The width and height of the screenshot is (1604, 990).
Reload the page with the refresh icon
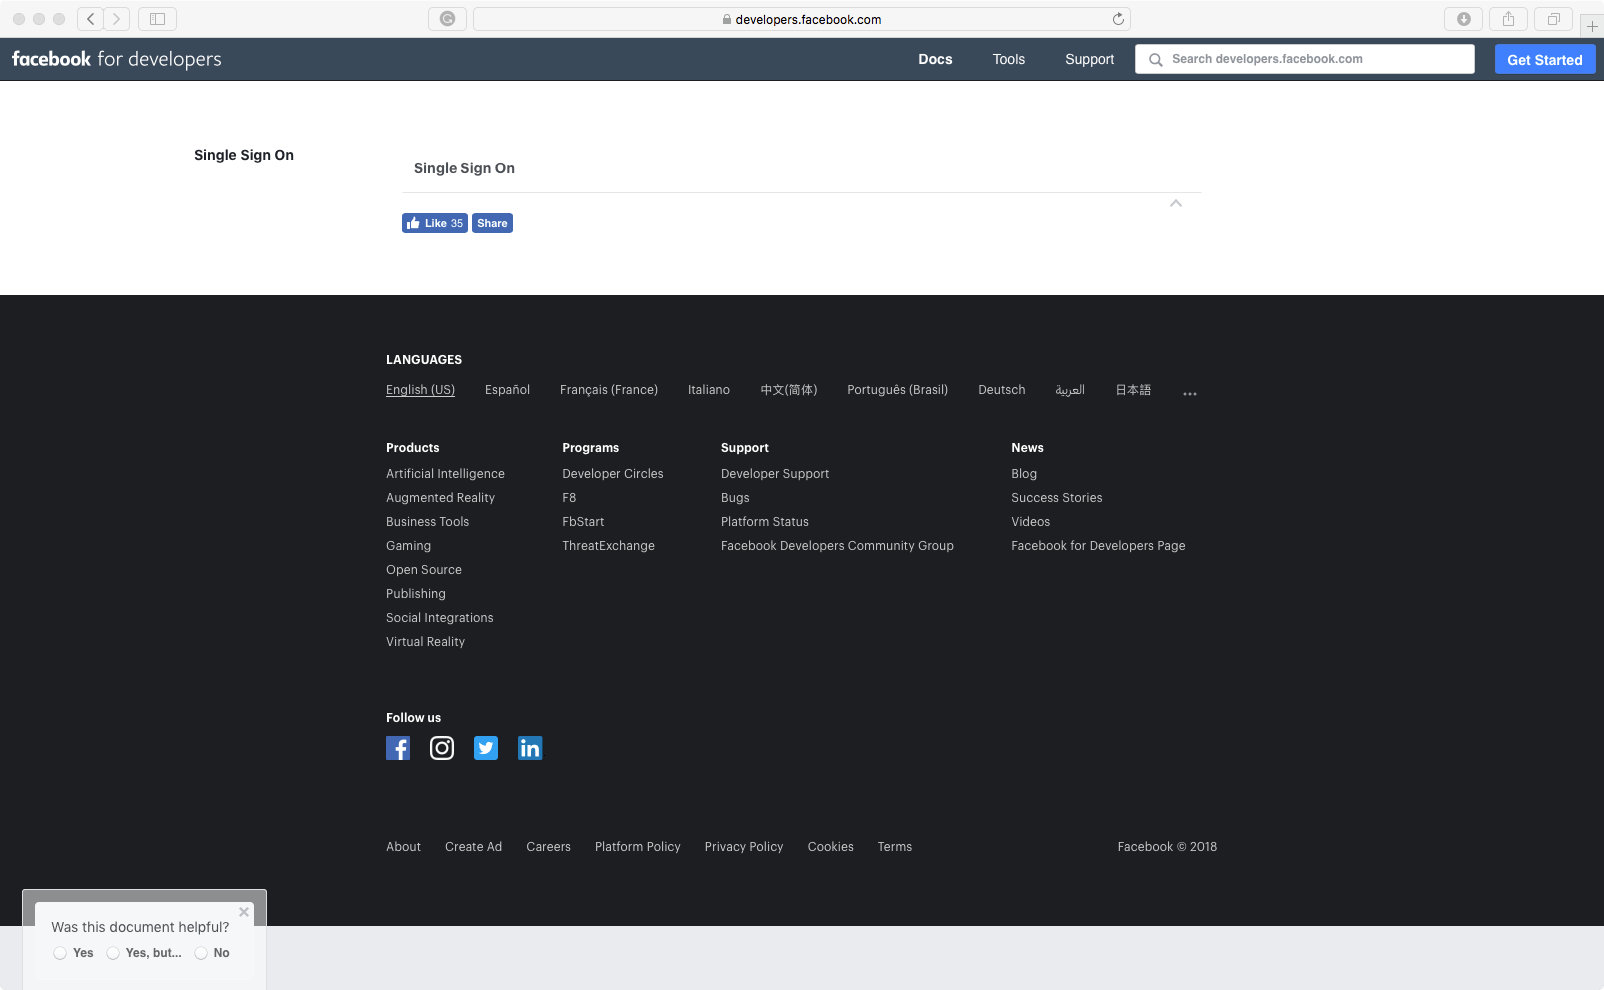pos(1118,19)
